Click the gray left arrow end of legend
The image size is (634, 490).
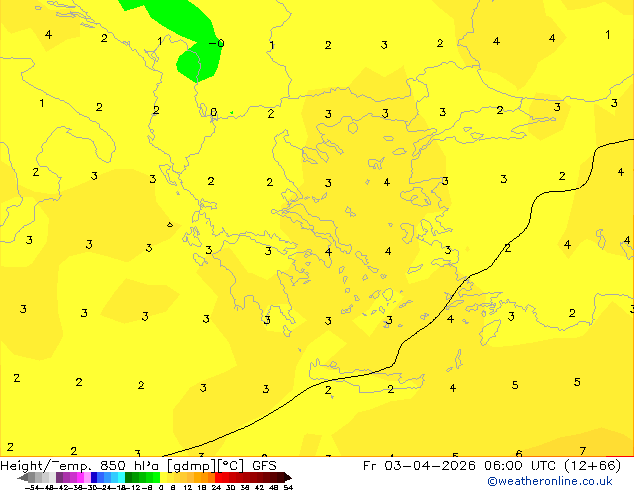point(23,478)
